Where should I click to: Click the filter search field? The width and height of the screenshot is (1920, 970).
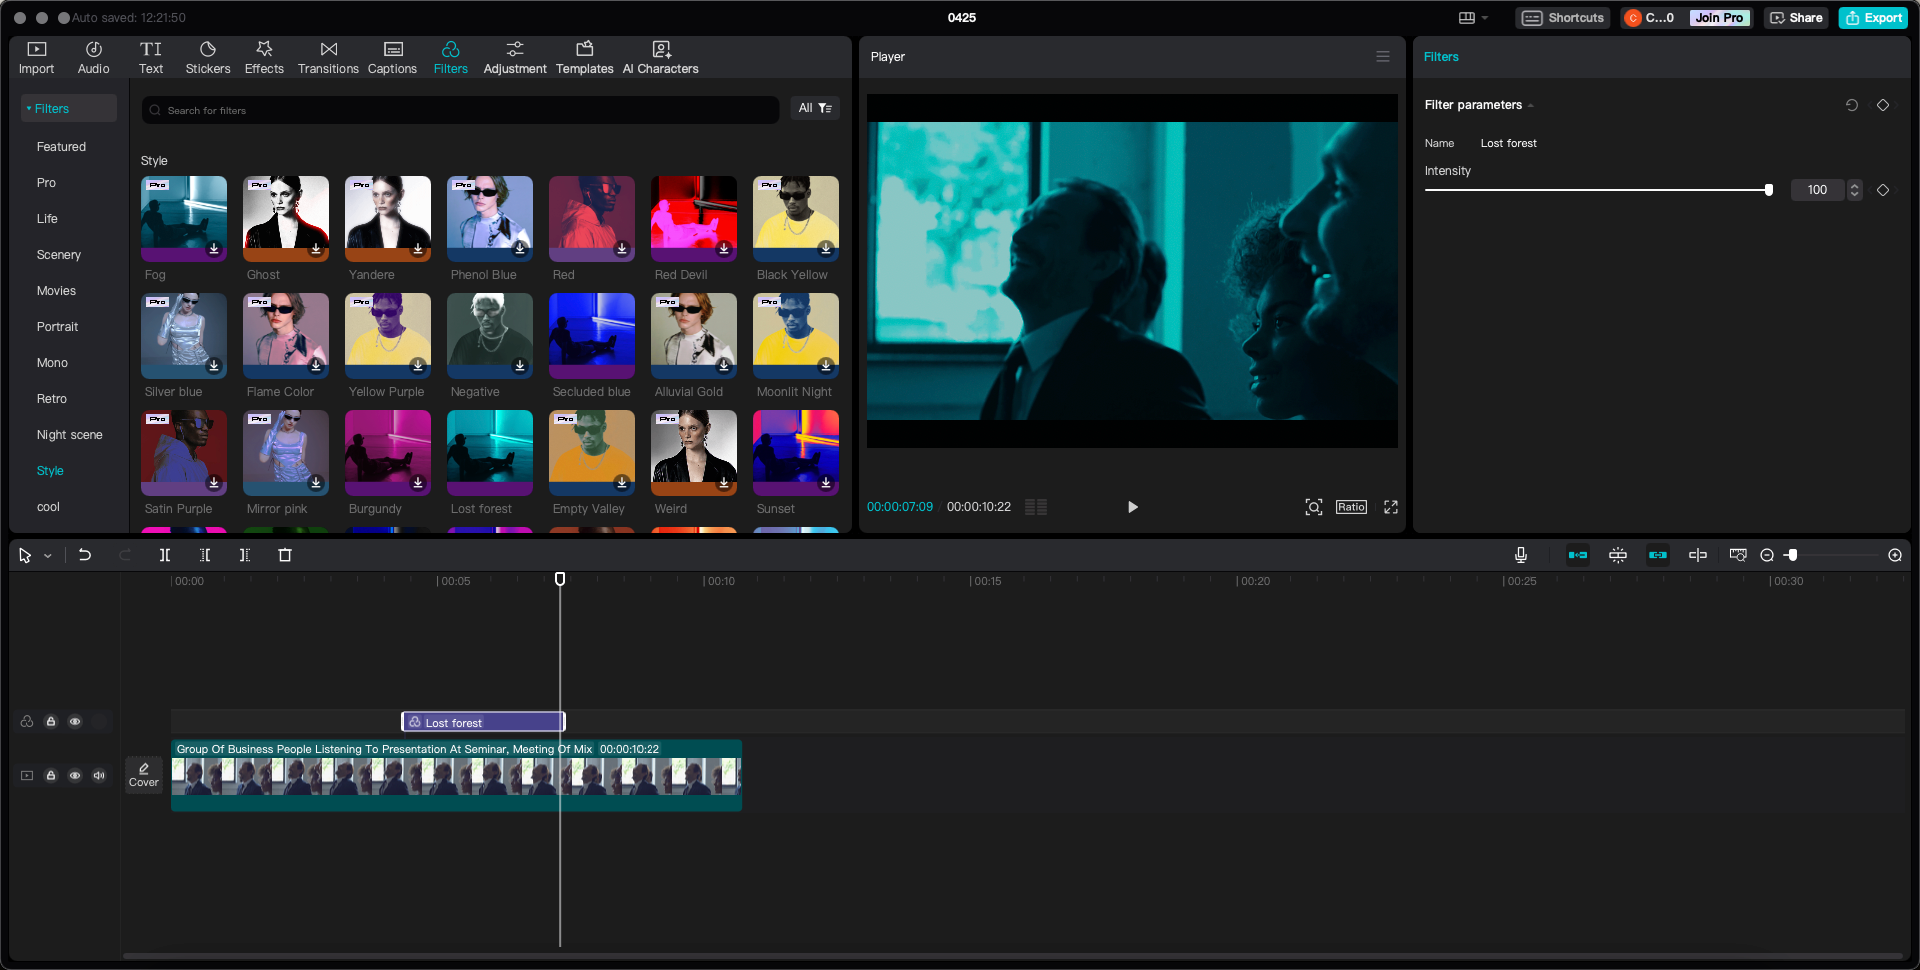tap(460, 110)
